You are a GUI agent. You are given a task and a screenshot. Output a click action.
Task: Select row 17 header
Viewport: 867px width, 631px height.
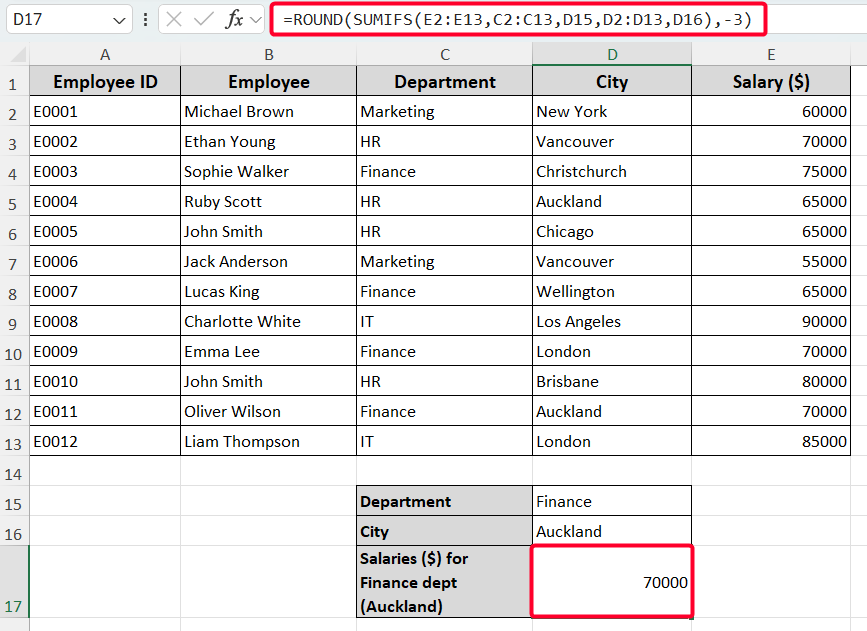(14, 582)
